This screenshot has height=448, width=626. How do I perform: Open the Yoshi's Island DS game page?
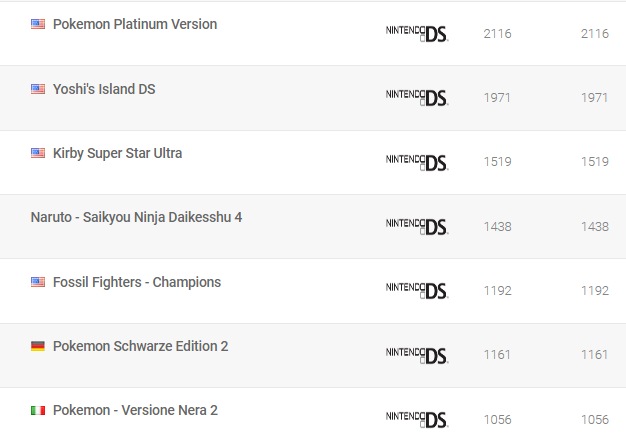(103, 89)
